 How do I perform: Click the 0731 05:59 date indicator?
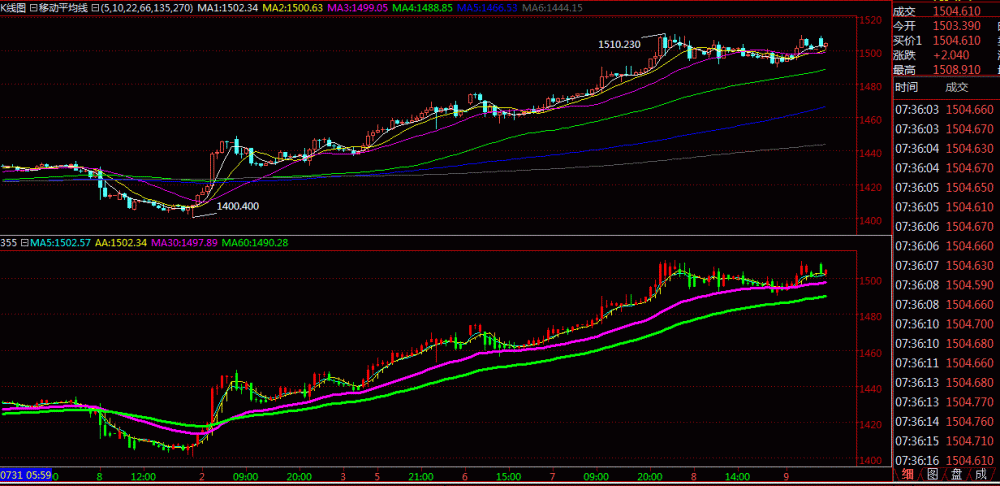tap(25, 474)
